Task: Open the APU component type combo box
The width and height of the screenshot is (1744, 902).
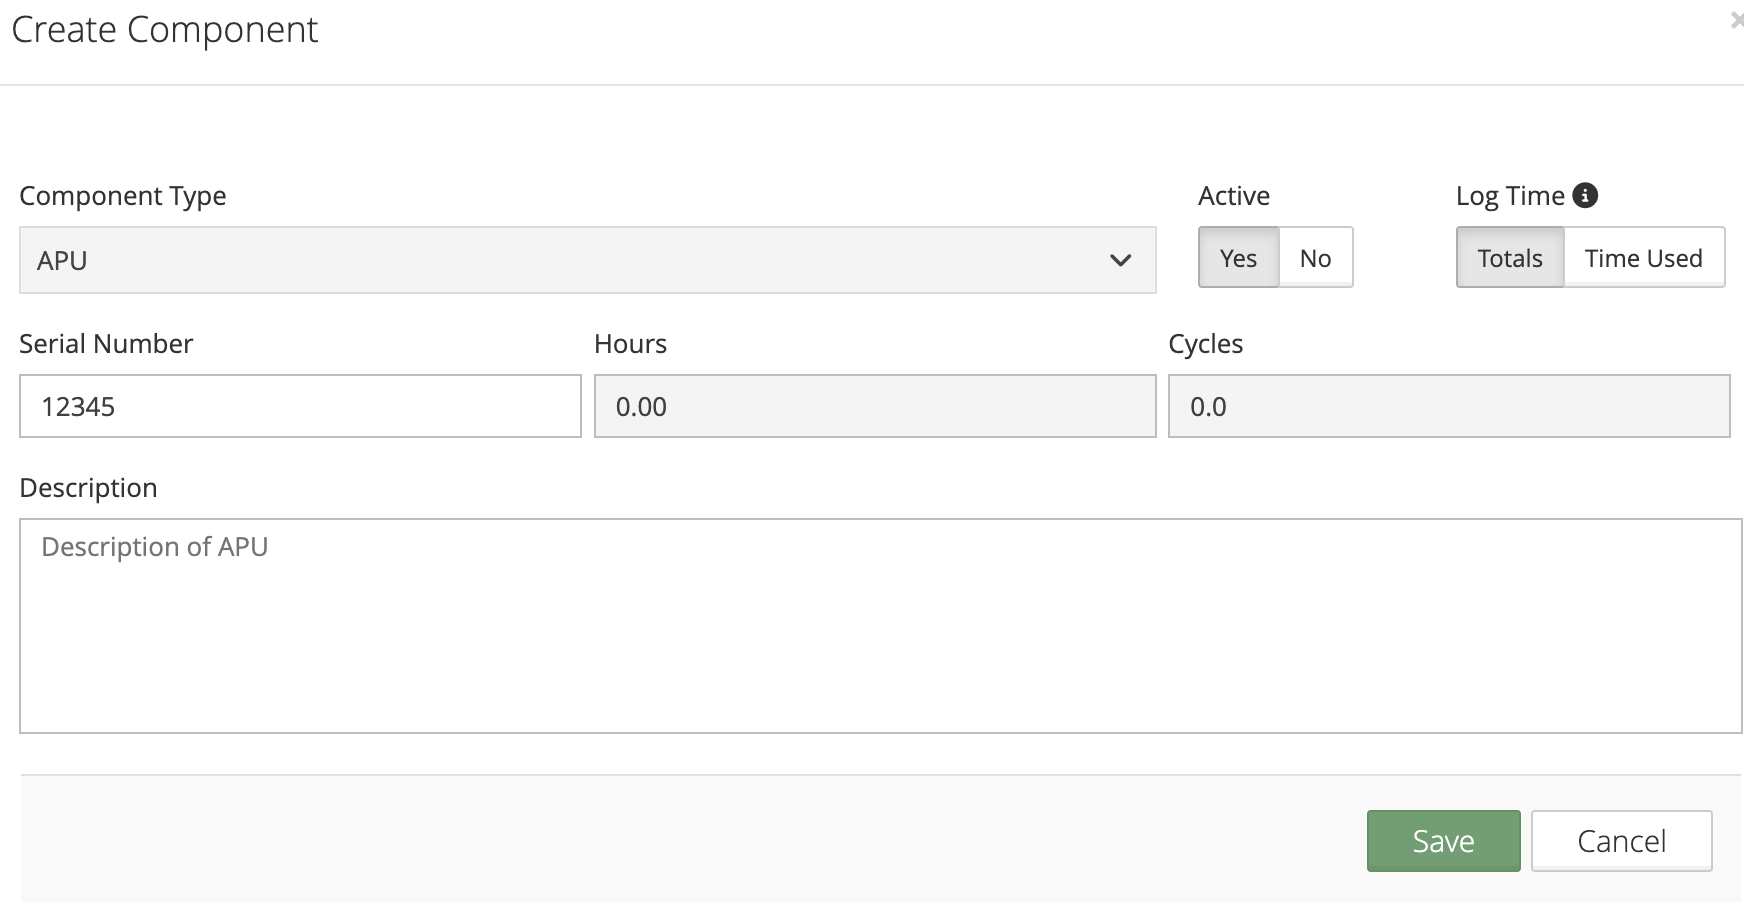Action: pos(587,260)
